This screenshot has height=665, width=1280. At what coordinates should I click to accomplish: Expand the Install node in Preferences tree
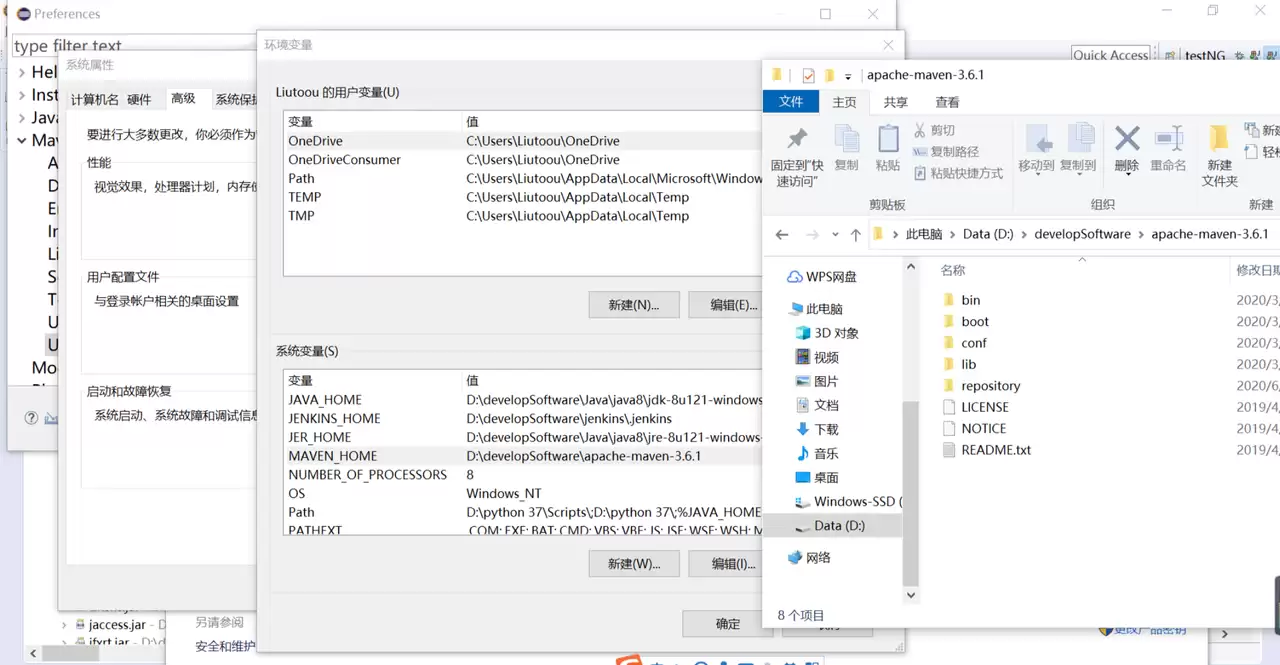tap(21, 95)
